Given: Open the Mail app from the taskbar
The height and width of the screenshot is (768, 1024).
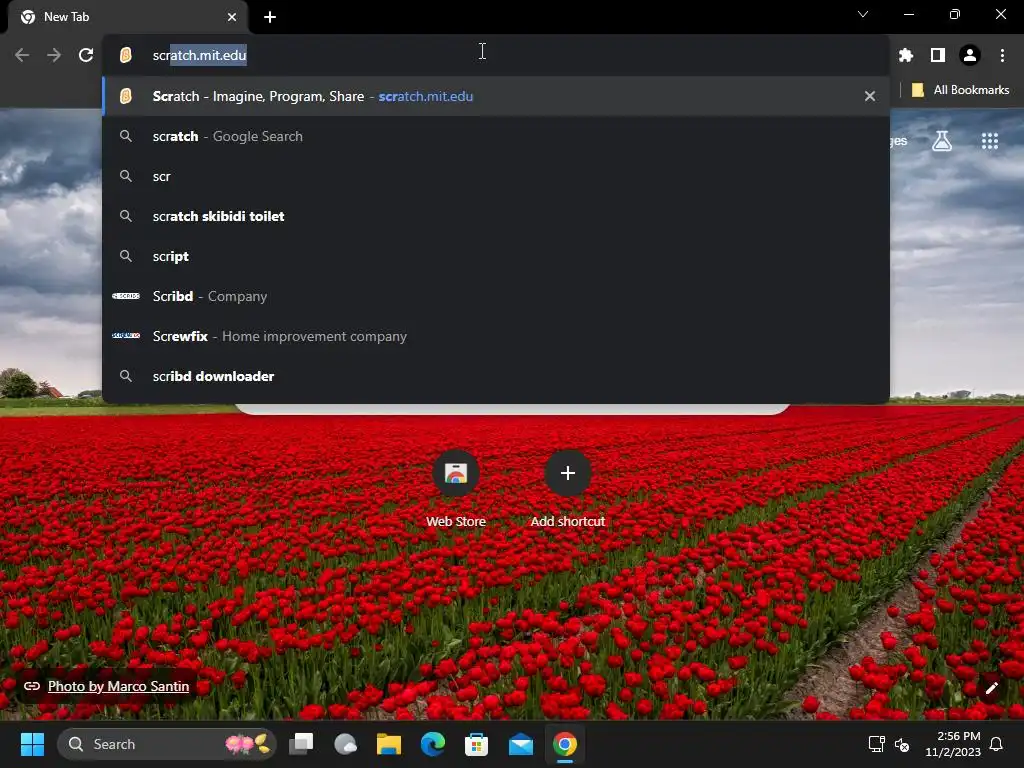Looking at the screenshot, I should click(x=520, y=744).
